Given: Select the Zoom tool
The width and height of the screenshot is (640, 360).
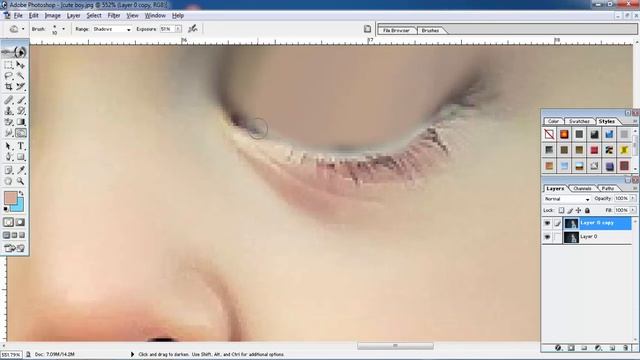Looking at the screenshot, I should 20,181.
